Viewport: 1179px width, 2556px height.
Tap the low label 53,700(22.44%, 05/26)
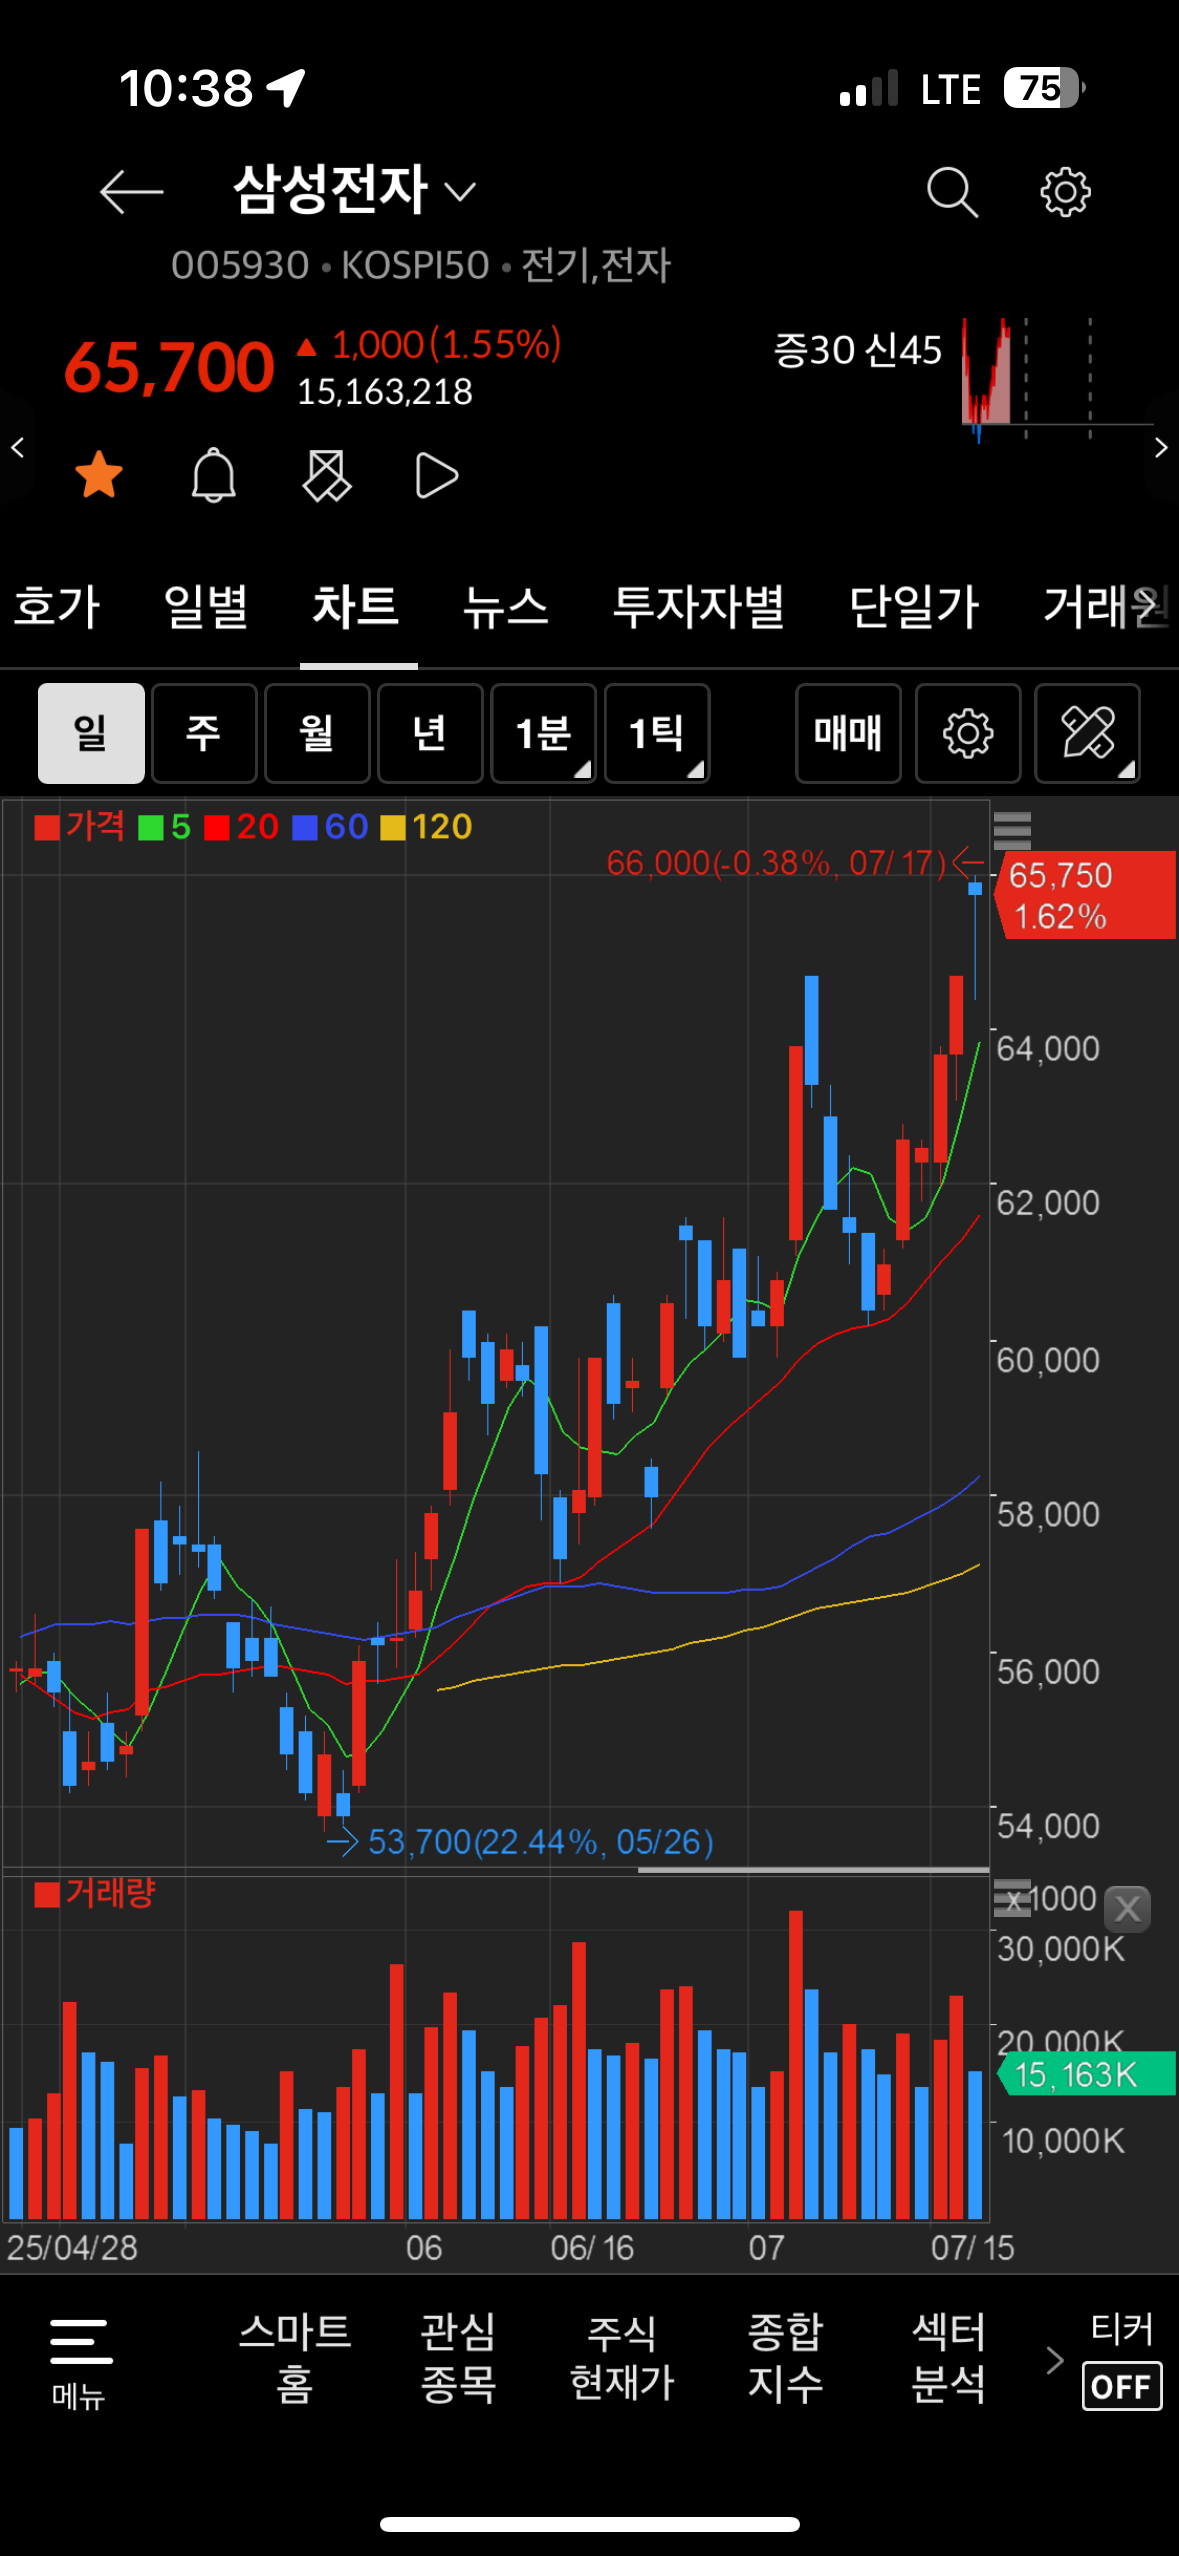pos(541,1841)
